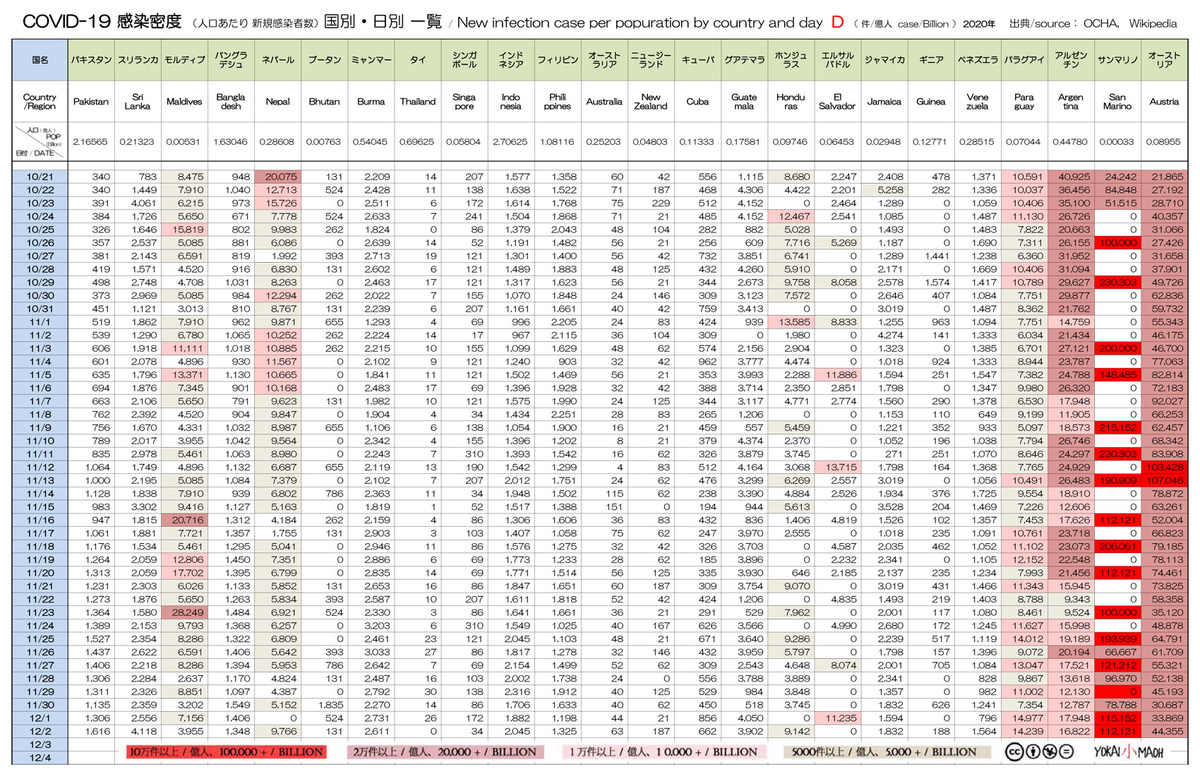Image resolution: width=1200 pixels, height=772 pixels.
Task: Click the Bhutan column header
Action: pos(324,102)
